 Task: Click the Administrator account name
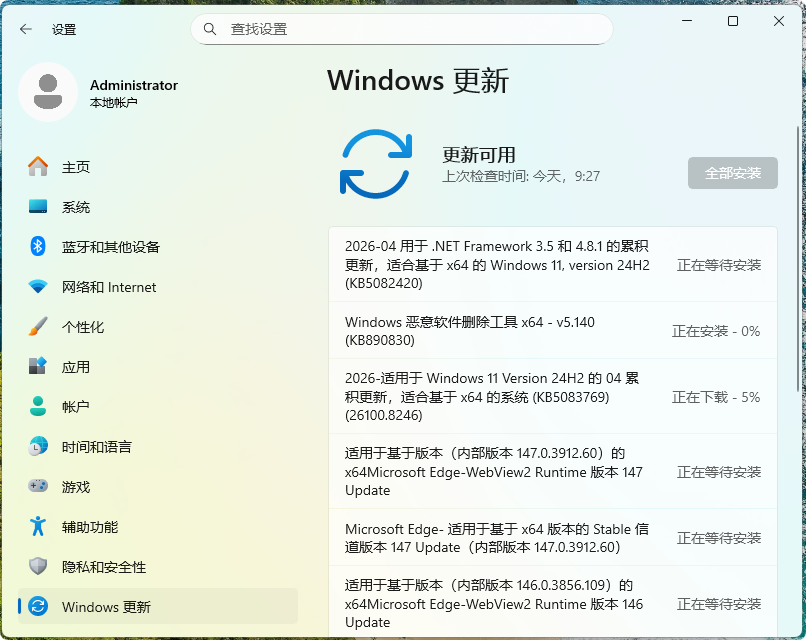(134, 85)
